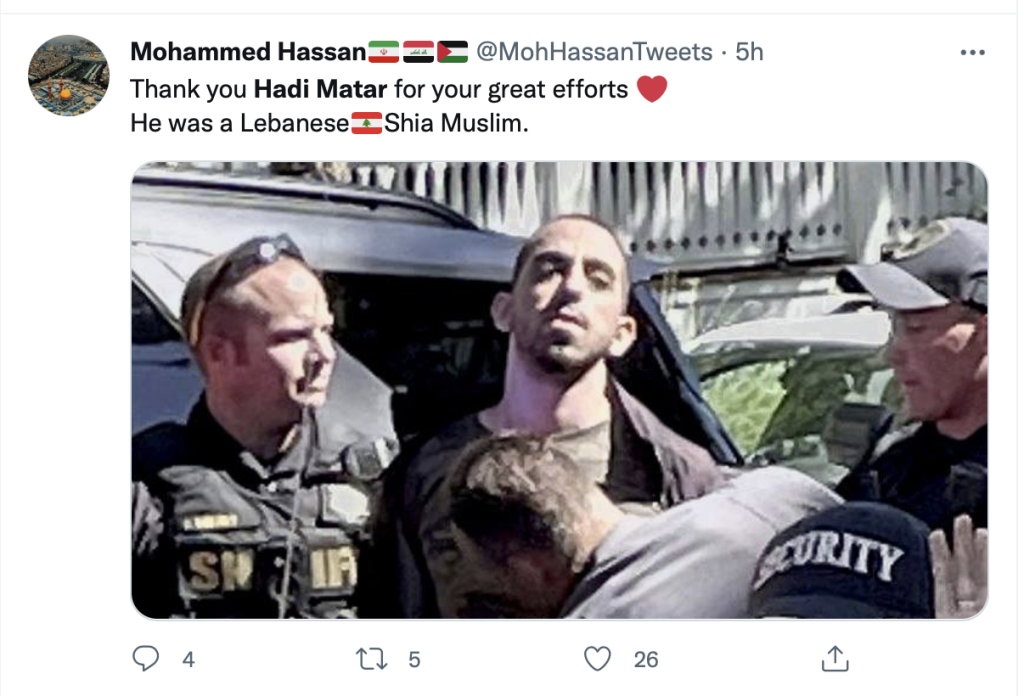Click the Palestine flag emoji beside the name
1024x696 pixels.
pyautogui.click(x=453, y=52)
